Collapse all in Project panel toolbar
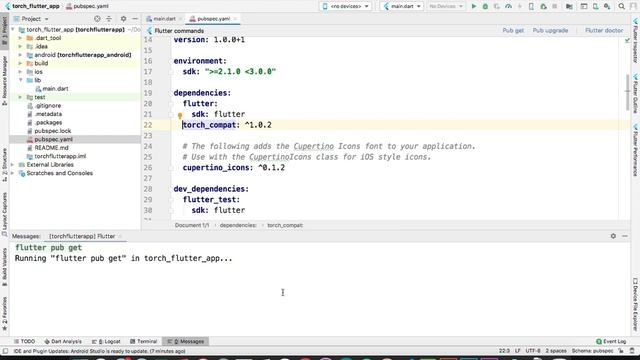 [x=109, y=19]
